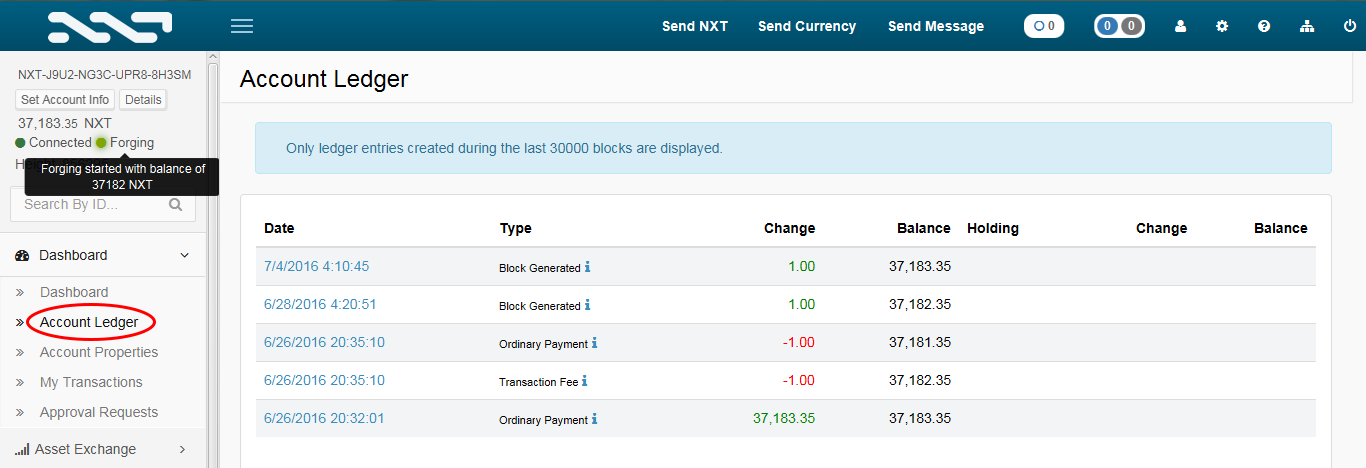Viewport: 1366px width, 468px height.
Task: Click the 37,183.35 NXT balance text
Action: [x=65, y=123]
